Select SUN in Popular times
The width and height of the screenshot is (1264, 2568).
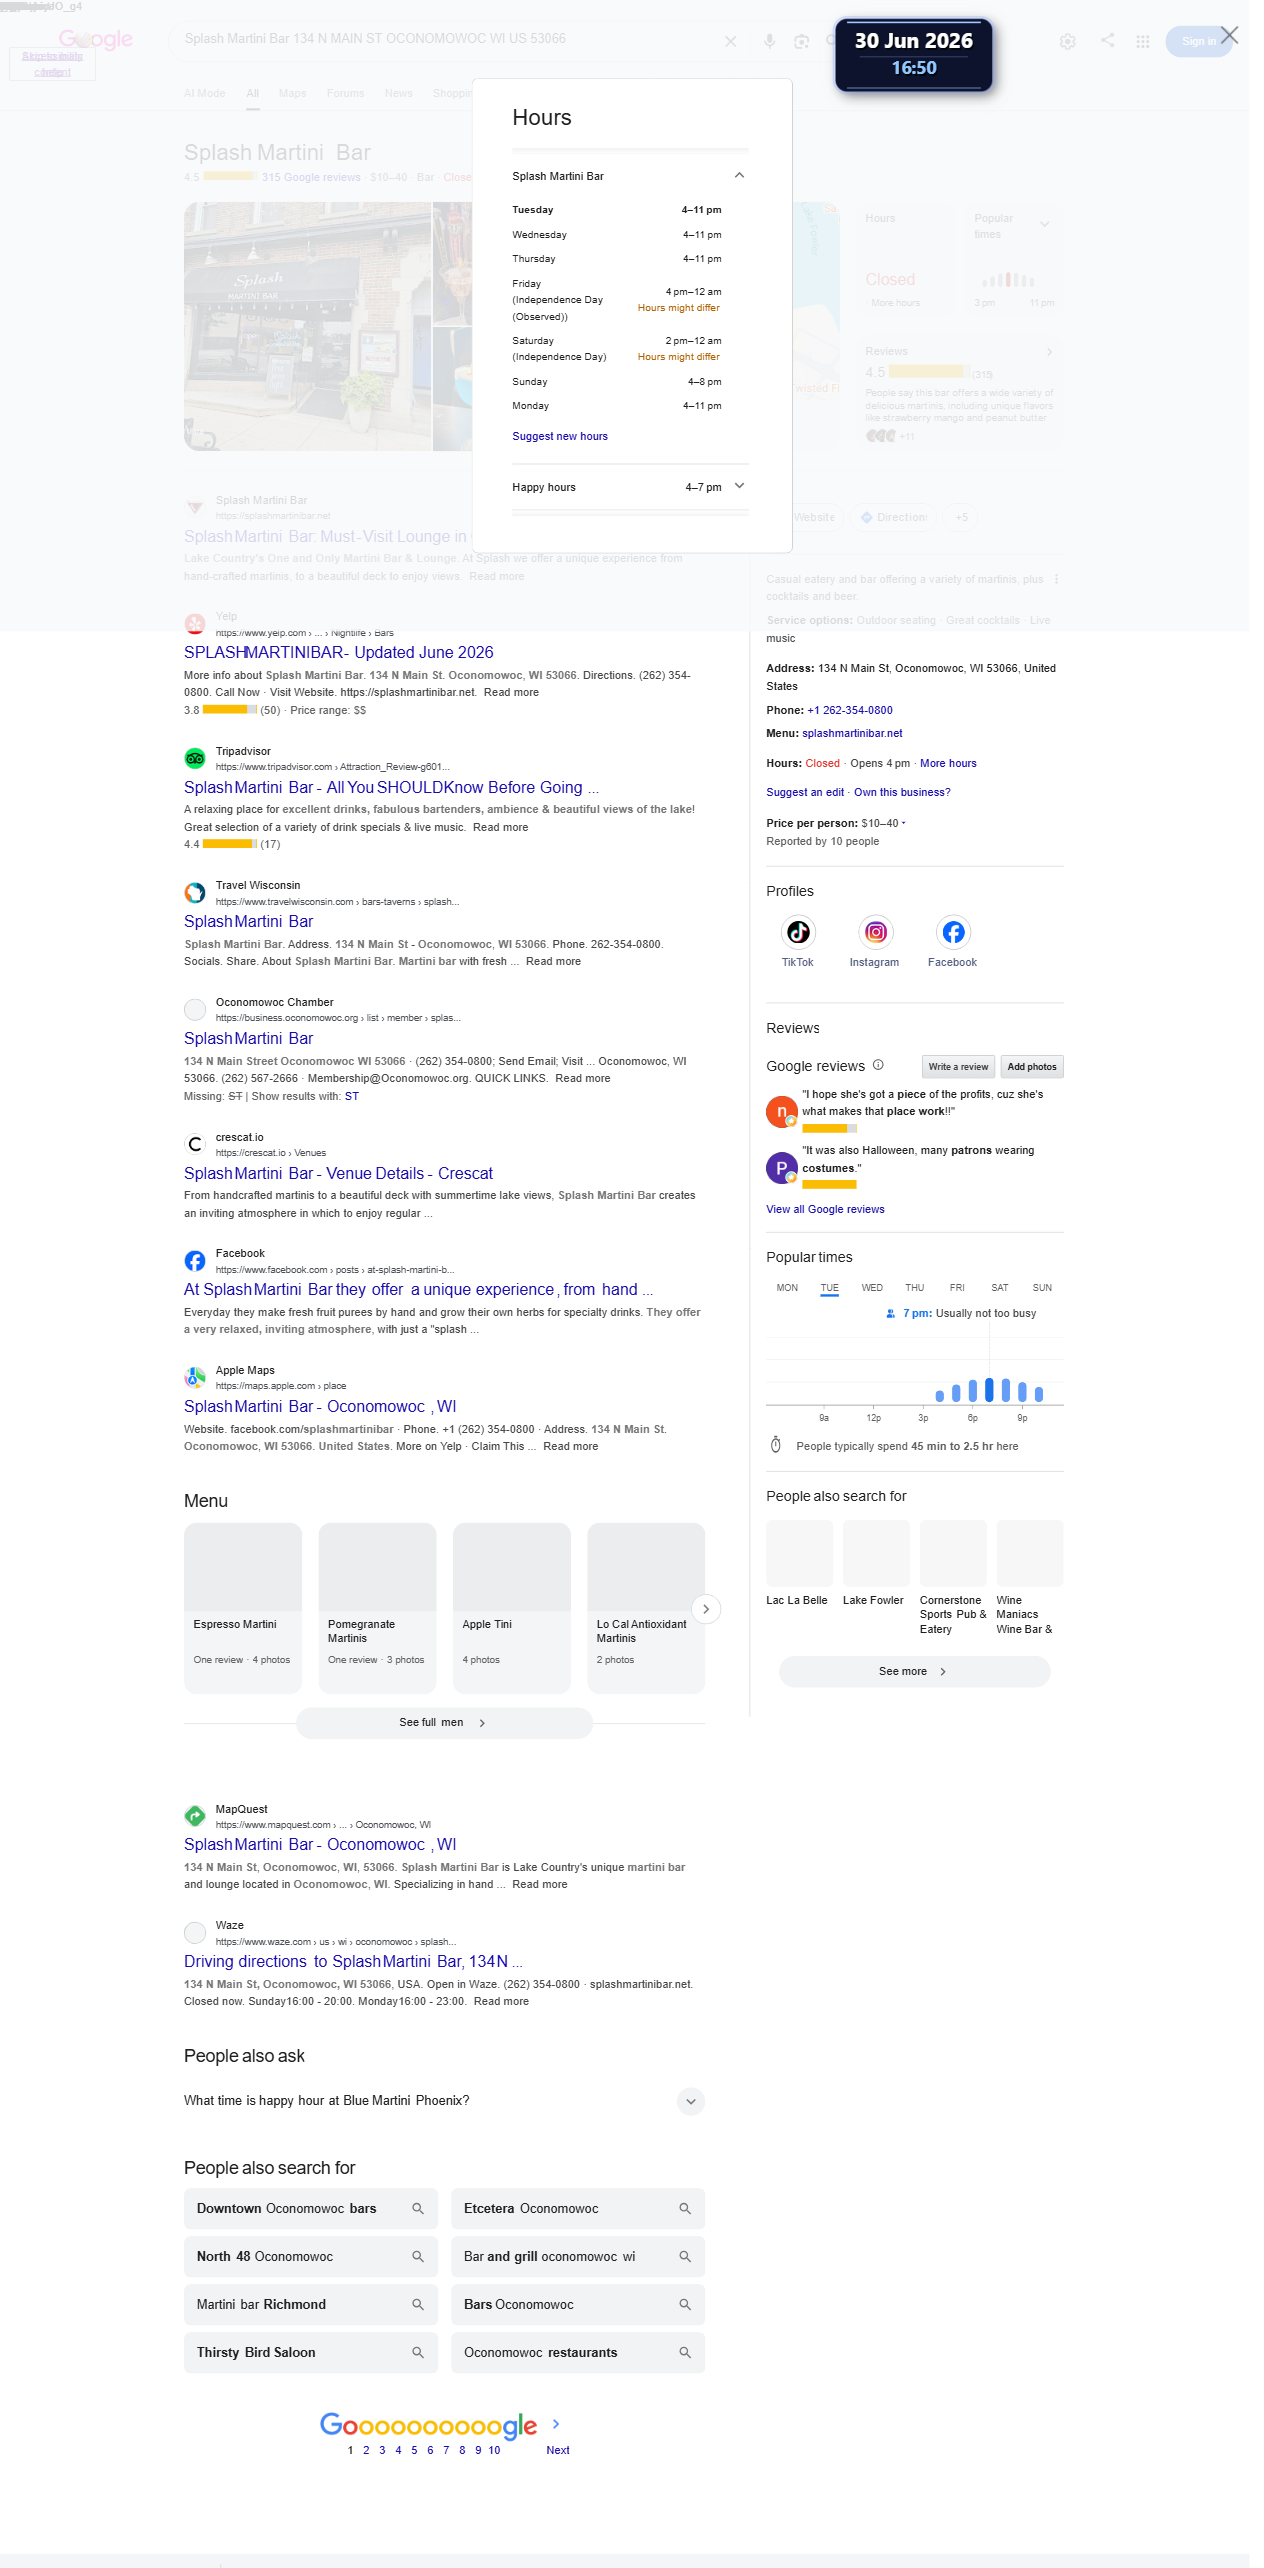[1042, 1288]
